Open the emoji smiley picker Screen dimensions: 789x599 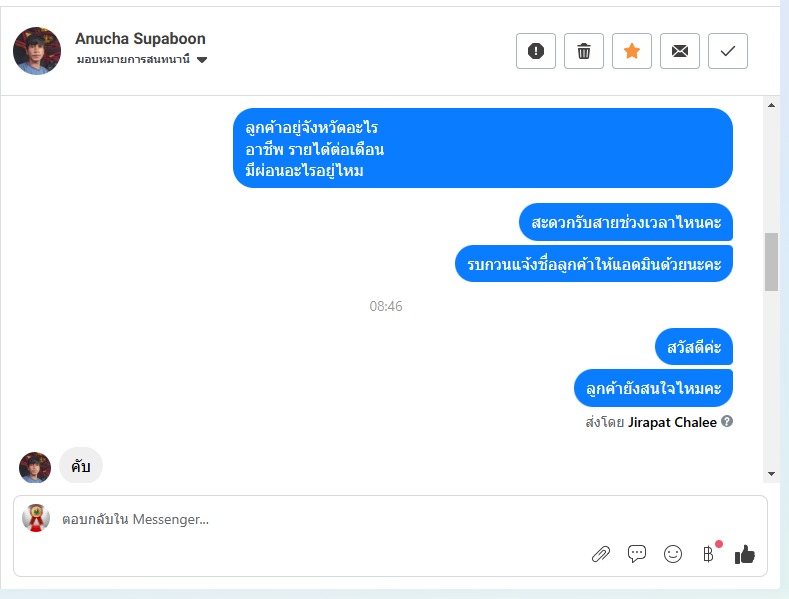pos(673,554)
